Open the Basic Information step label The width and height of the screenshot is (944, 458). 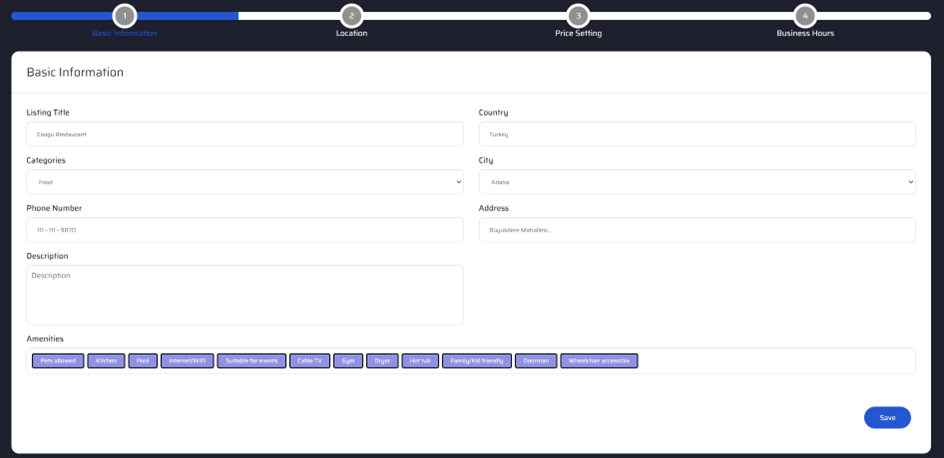point(125,33)
